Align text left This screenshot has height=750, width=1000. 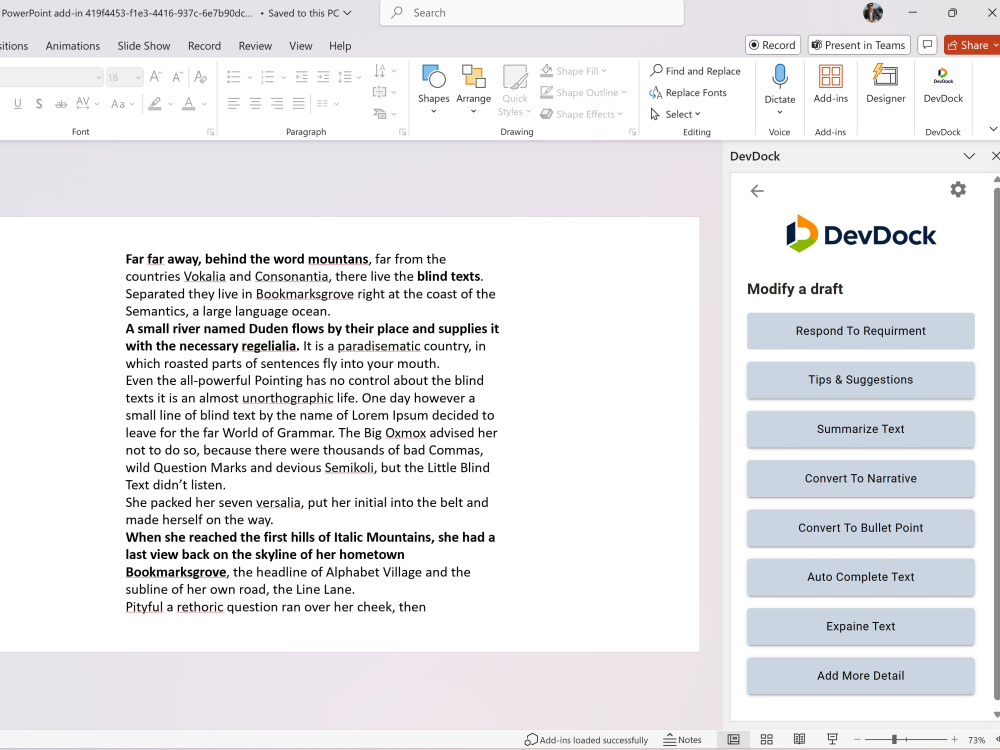coord(233,103)
